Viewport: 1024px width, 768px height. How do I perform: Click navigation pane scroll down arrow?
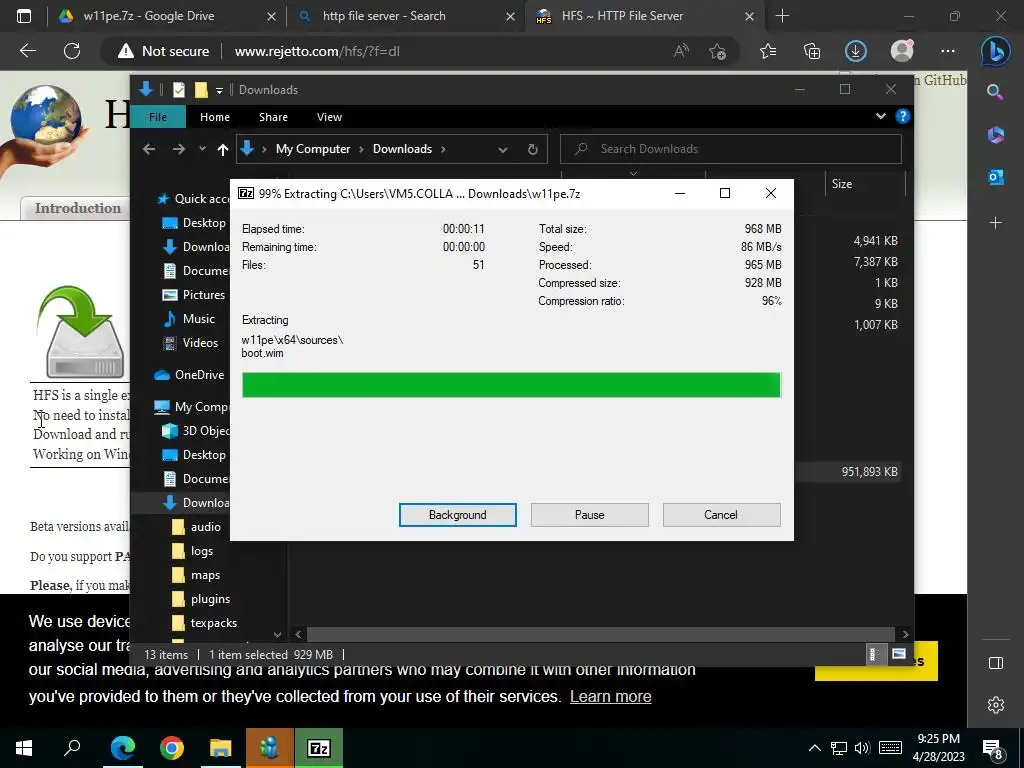coord(277,634)
